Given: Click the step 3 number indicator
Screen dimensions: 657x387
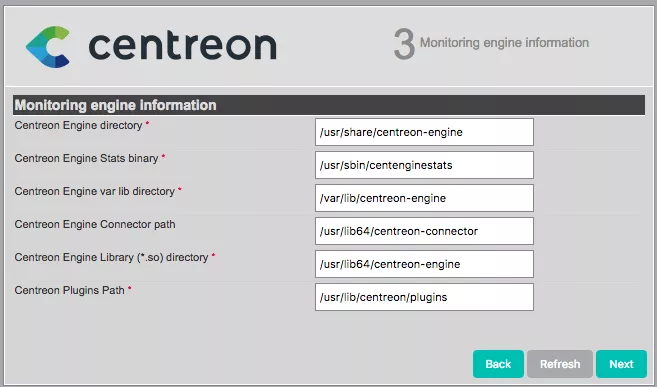Looking at the screenshot, I should (404, 44).
